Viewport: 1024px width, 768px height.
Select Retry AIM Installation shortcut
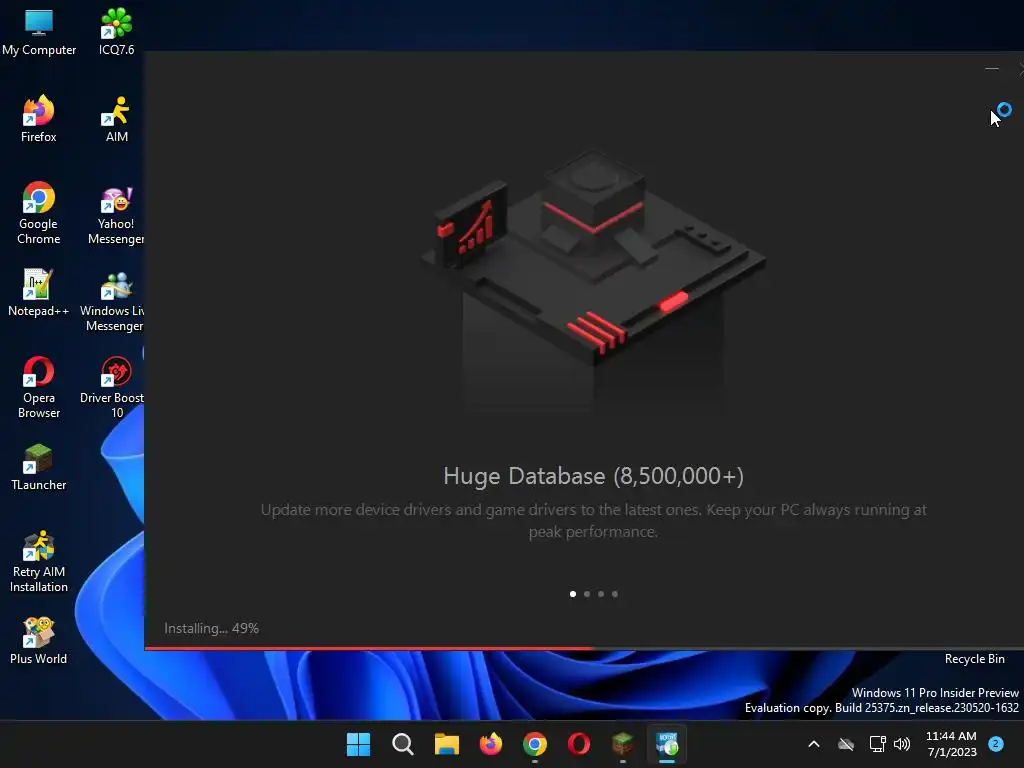click(x=39, y=561)
